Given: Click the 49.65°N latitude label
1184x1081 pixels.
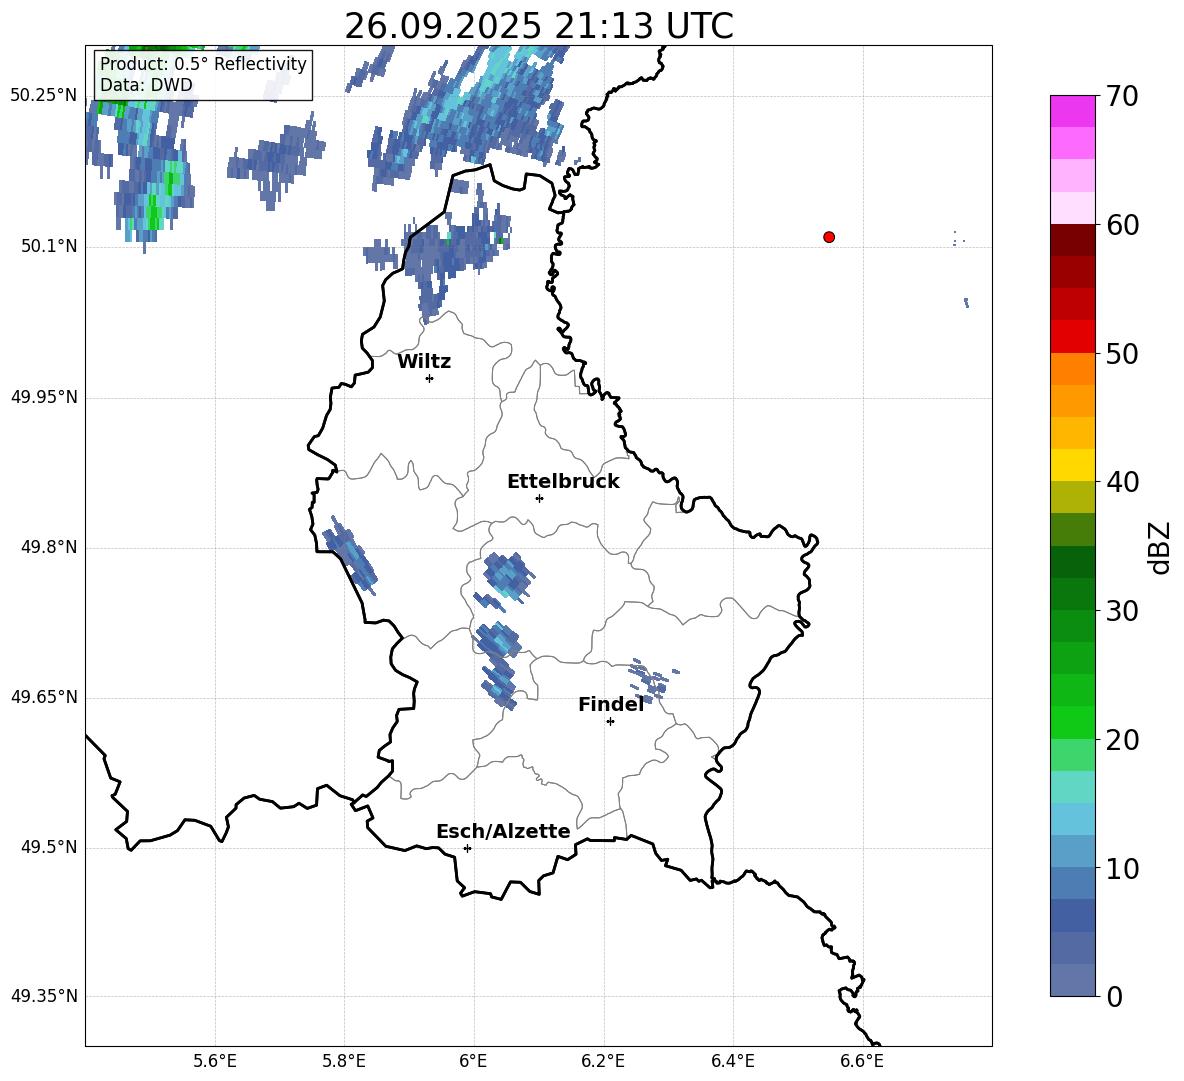Looking at the screenshot, I should tap(44, 697).
